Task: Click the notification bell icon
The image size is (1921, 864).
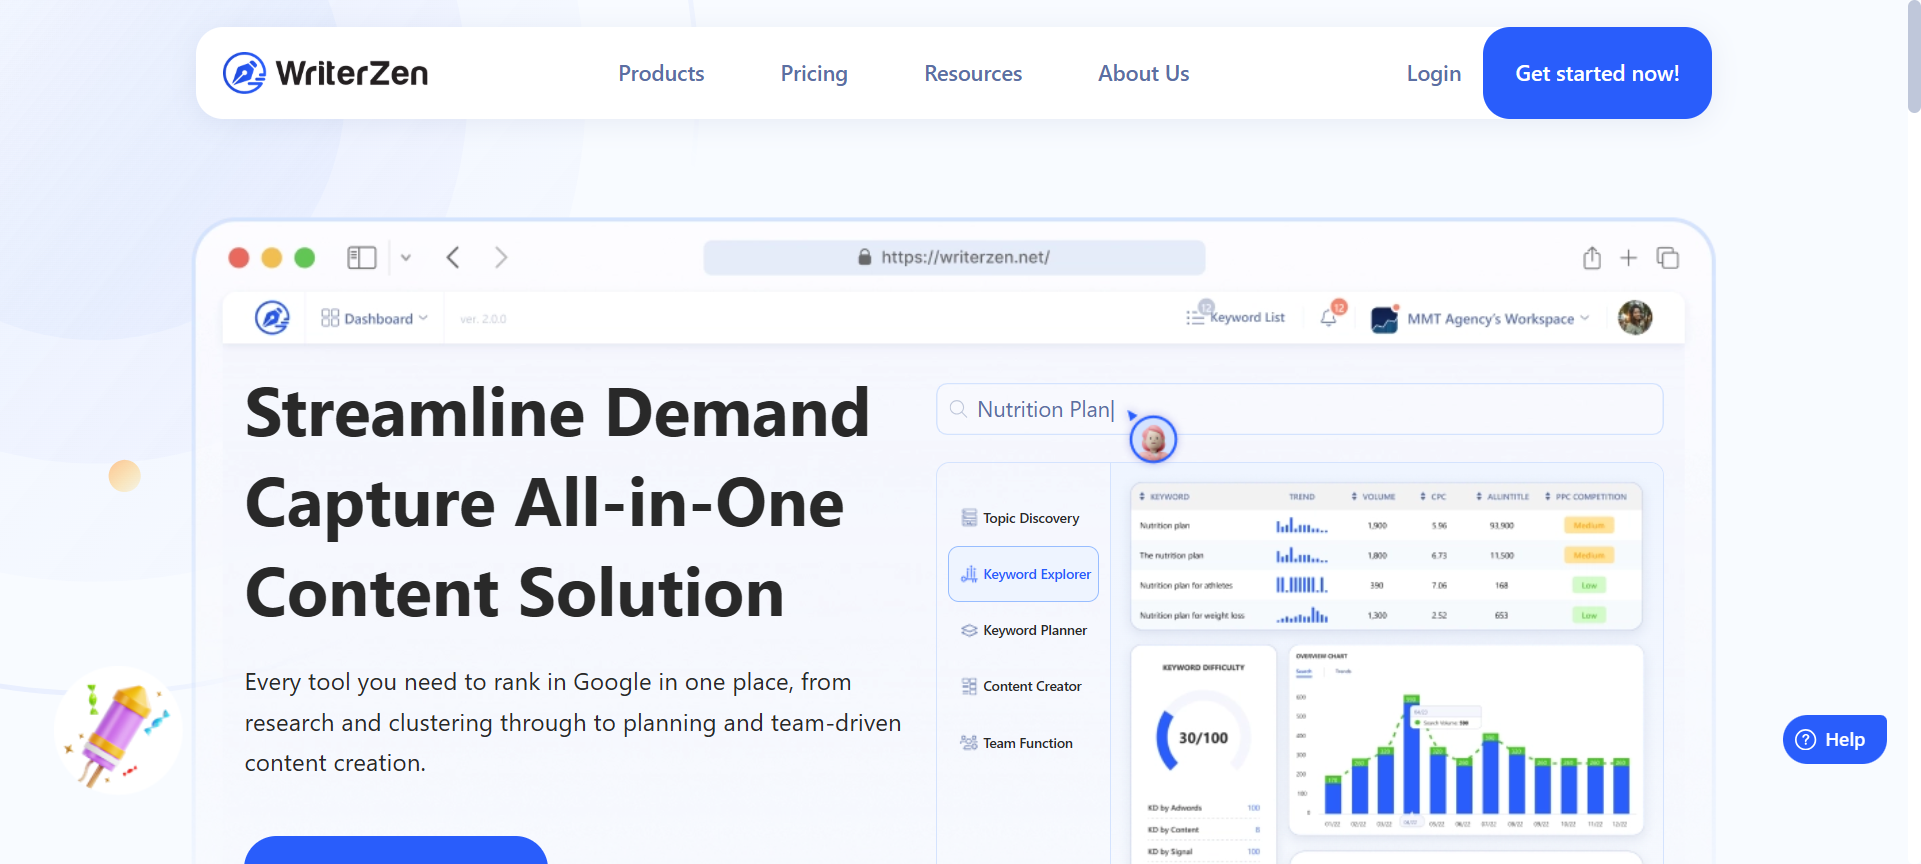Action: (1329, 318)
